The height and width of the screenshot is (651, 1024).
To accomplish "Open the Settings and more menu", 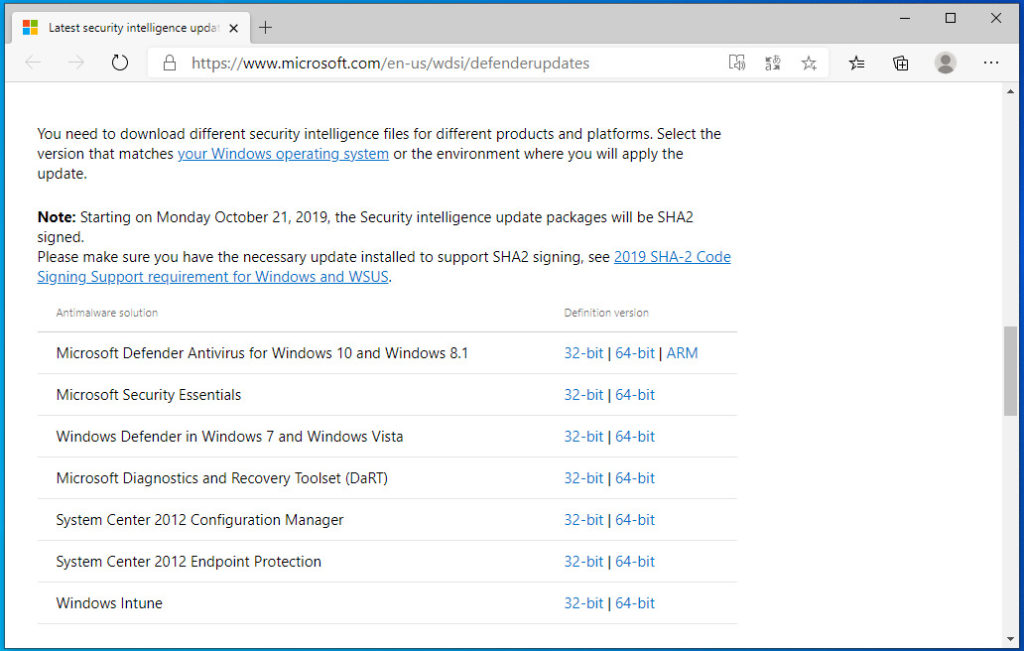I will point(991,62).
